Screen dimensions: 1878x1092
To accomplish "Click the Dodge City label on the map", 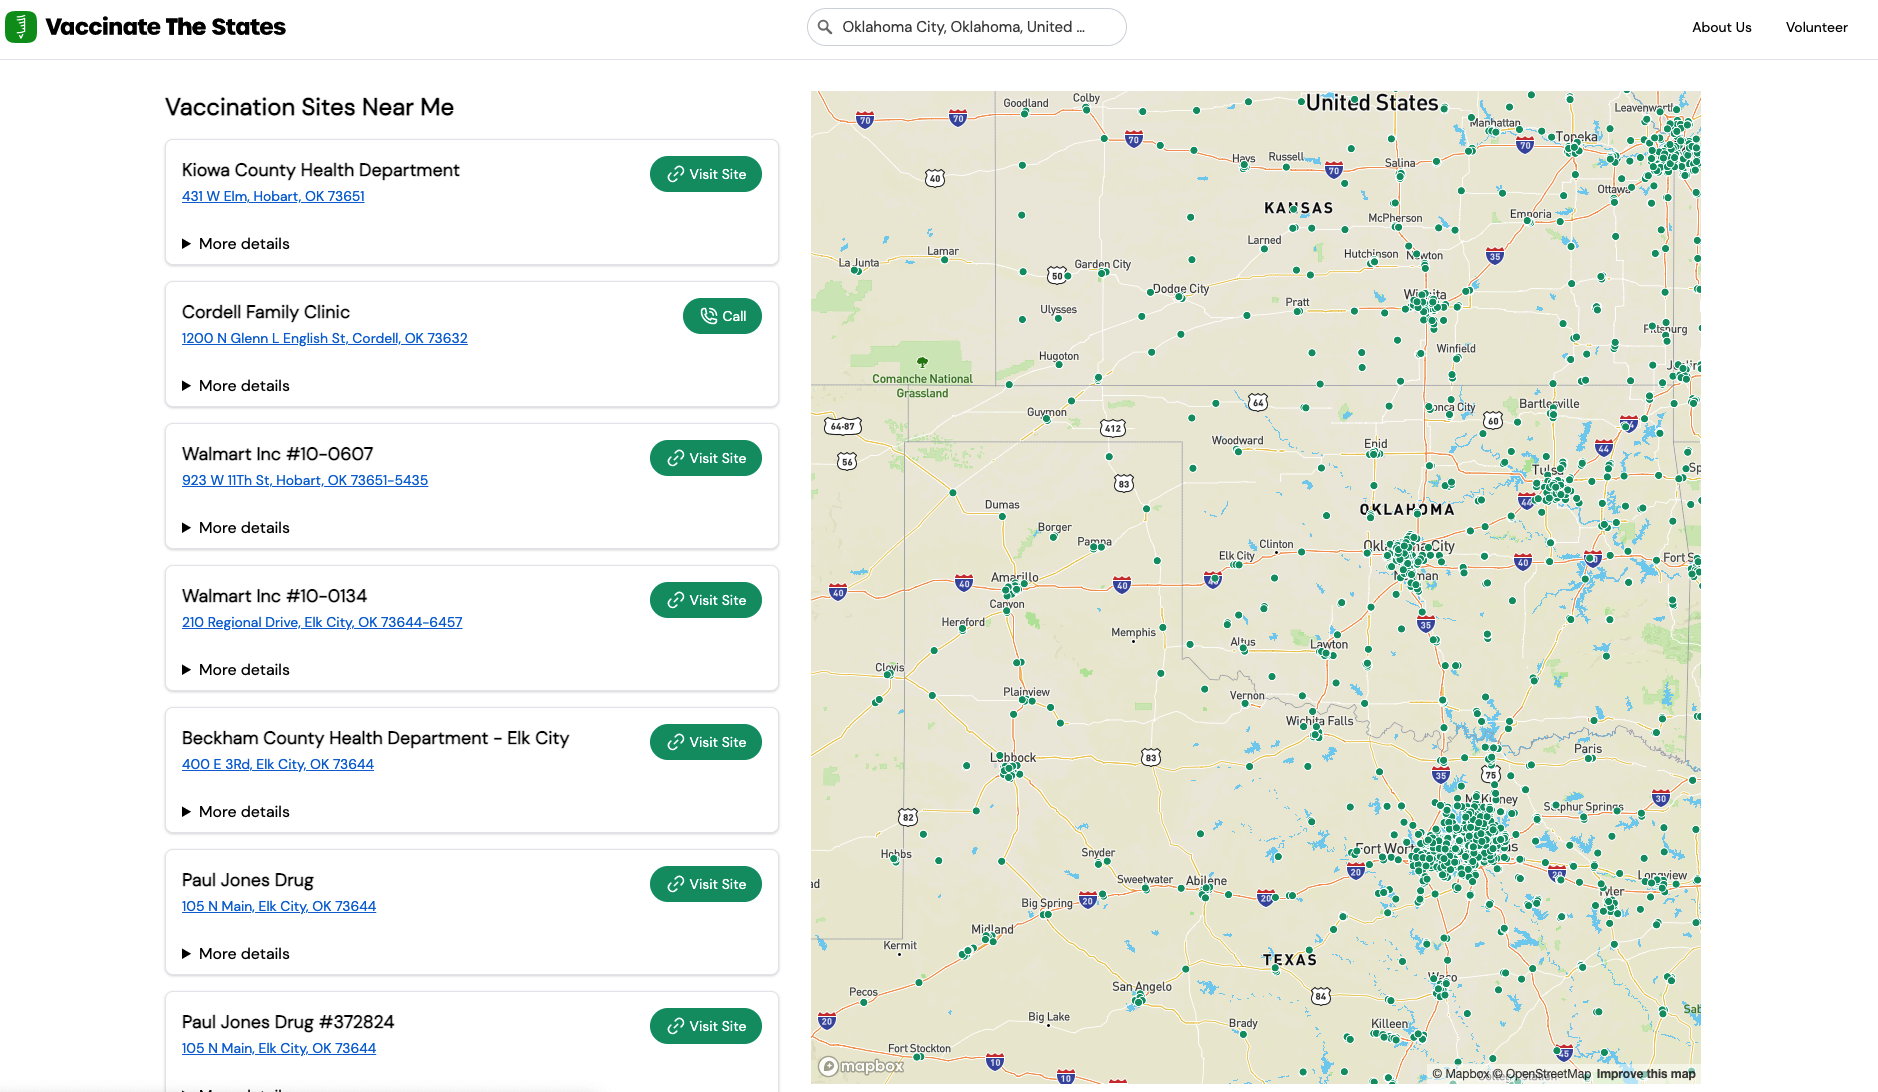I will coord(1181,288).
